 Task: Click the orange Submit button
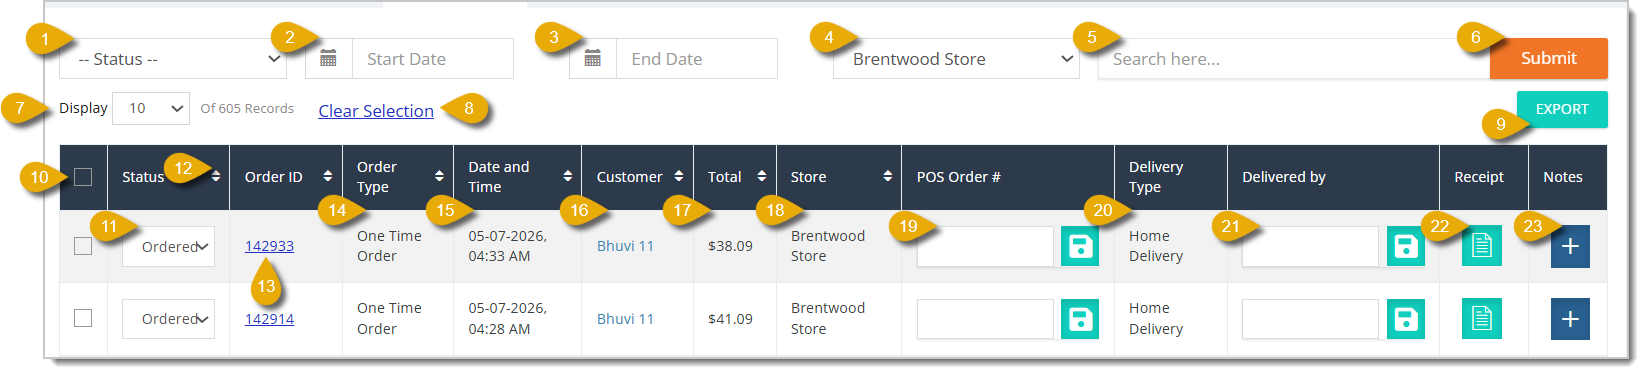(x=1549, y=58)
